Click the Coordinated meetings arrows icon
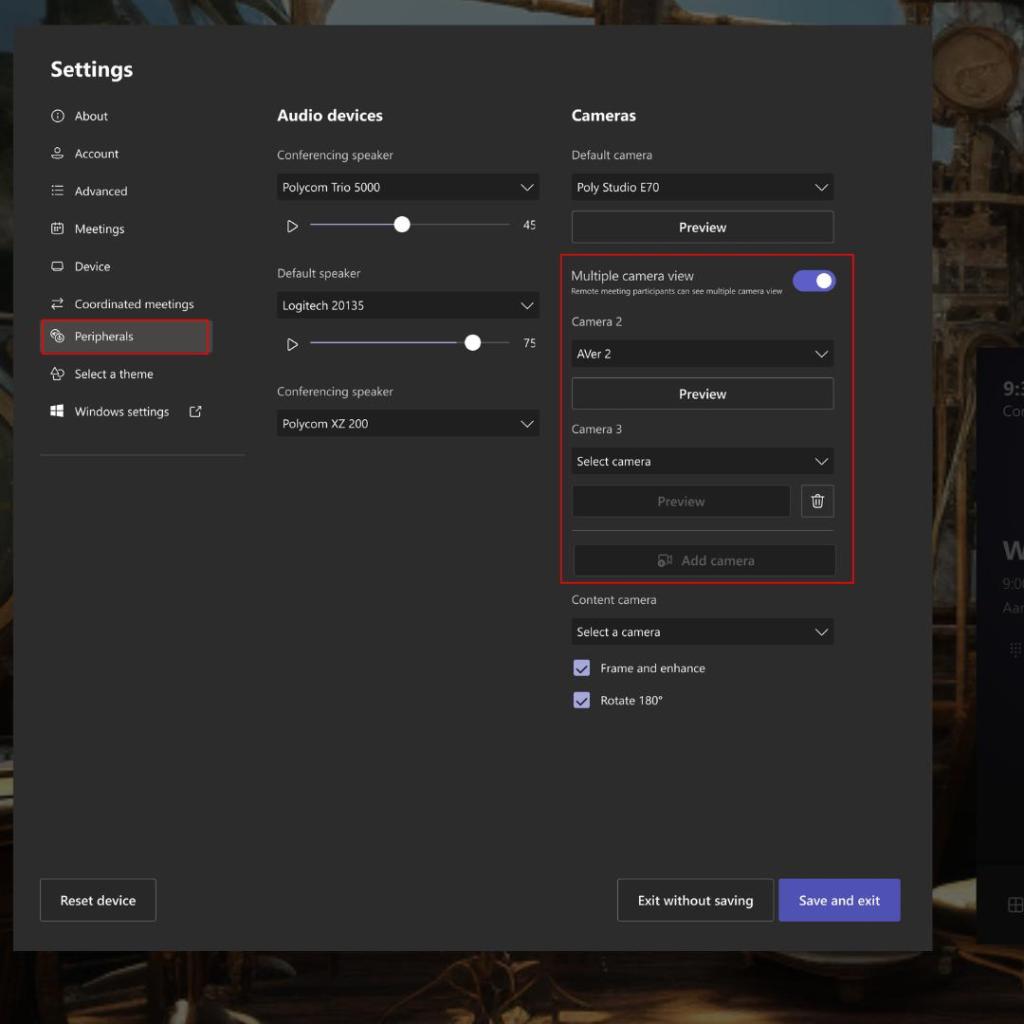 click(x=59, y=303)
